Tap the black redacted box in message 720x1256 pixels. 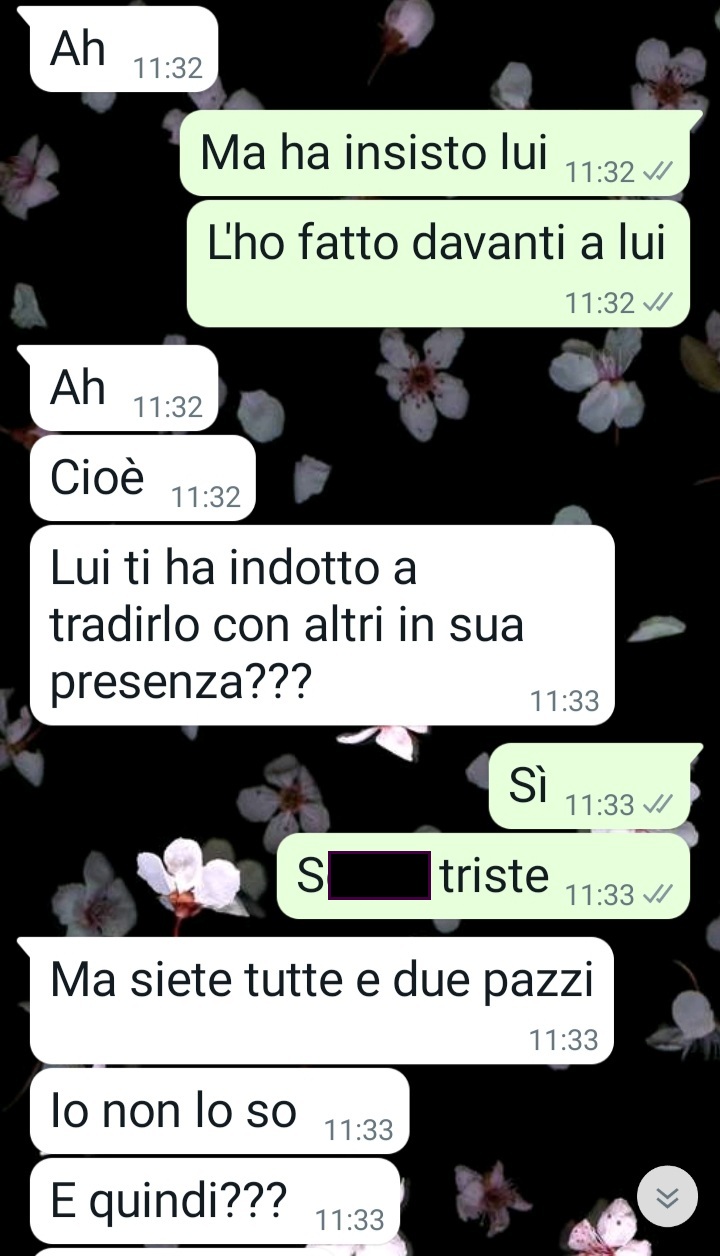pyautogui.click(x=379, y=875)
